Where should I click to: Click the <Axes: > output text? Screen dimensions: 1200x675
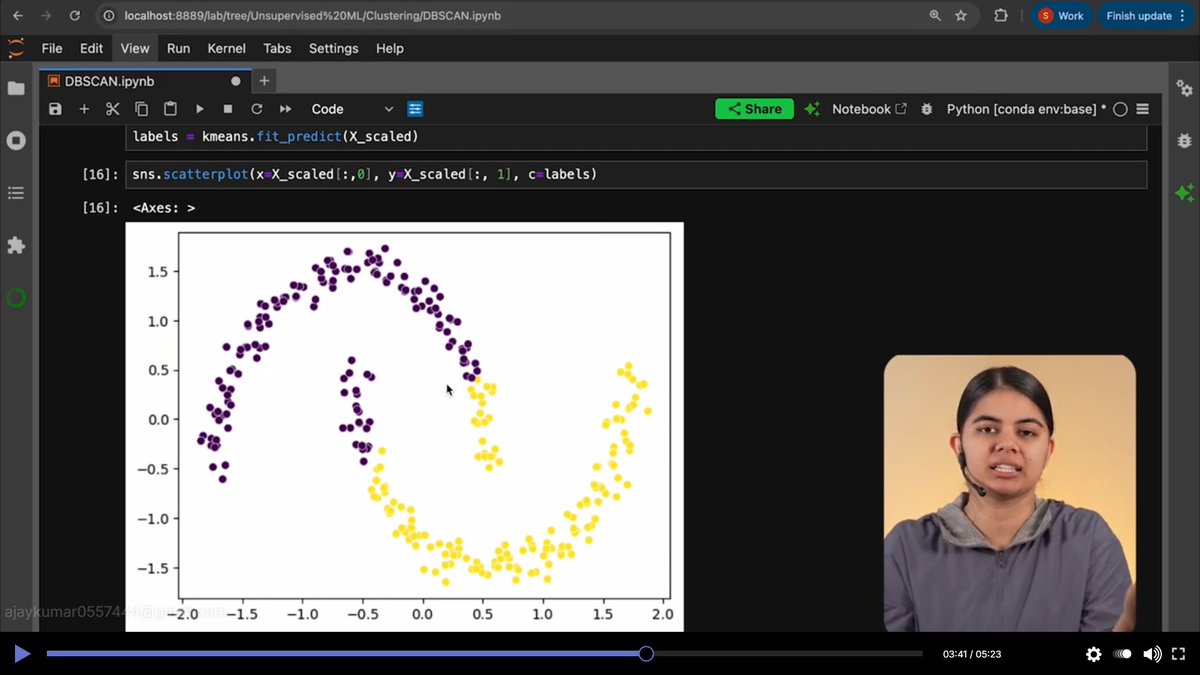click(x=163, y=208)
